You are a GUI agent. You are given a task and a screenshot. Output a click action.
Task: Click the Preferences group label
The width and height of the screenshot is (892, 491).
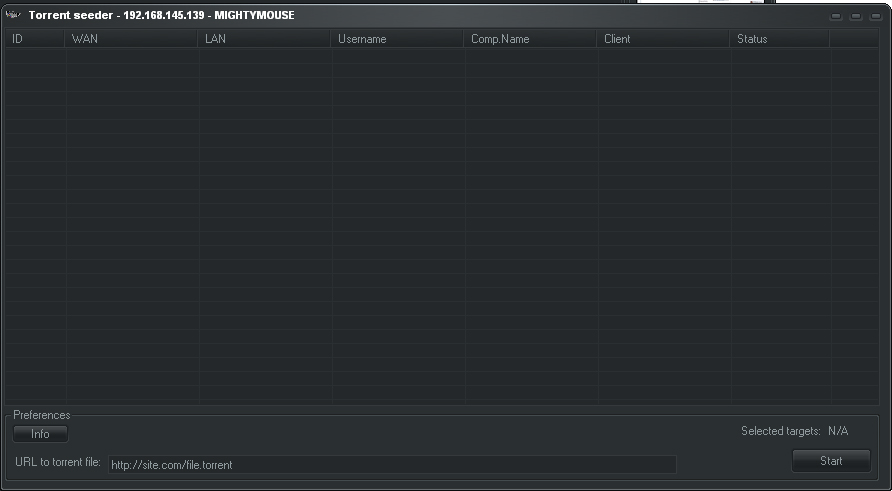pyautogui.click(x=42, y=415)
